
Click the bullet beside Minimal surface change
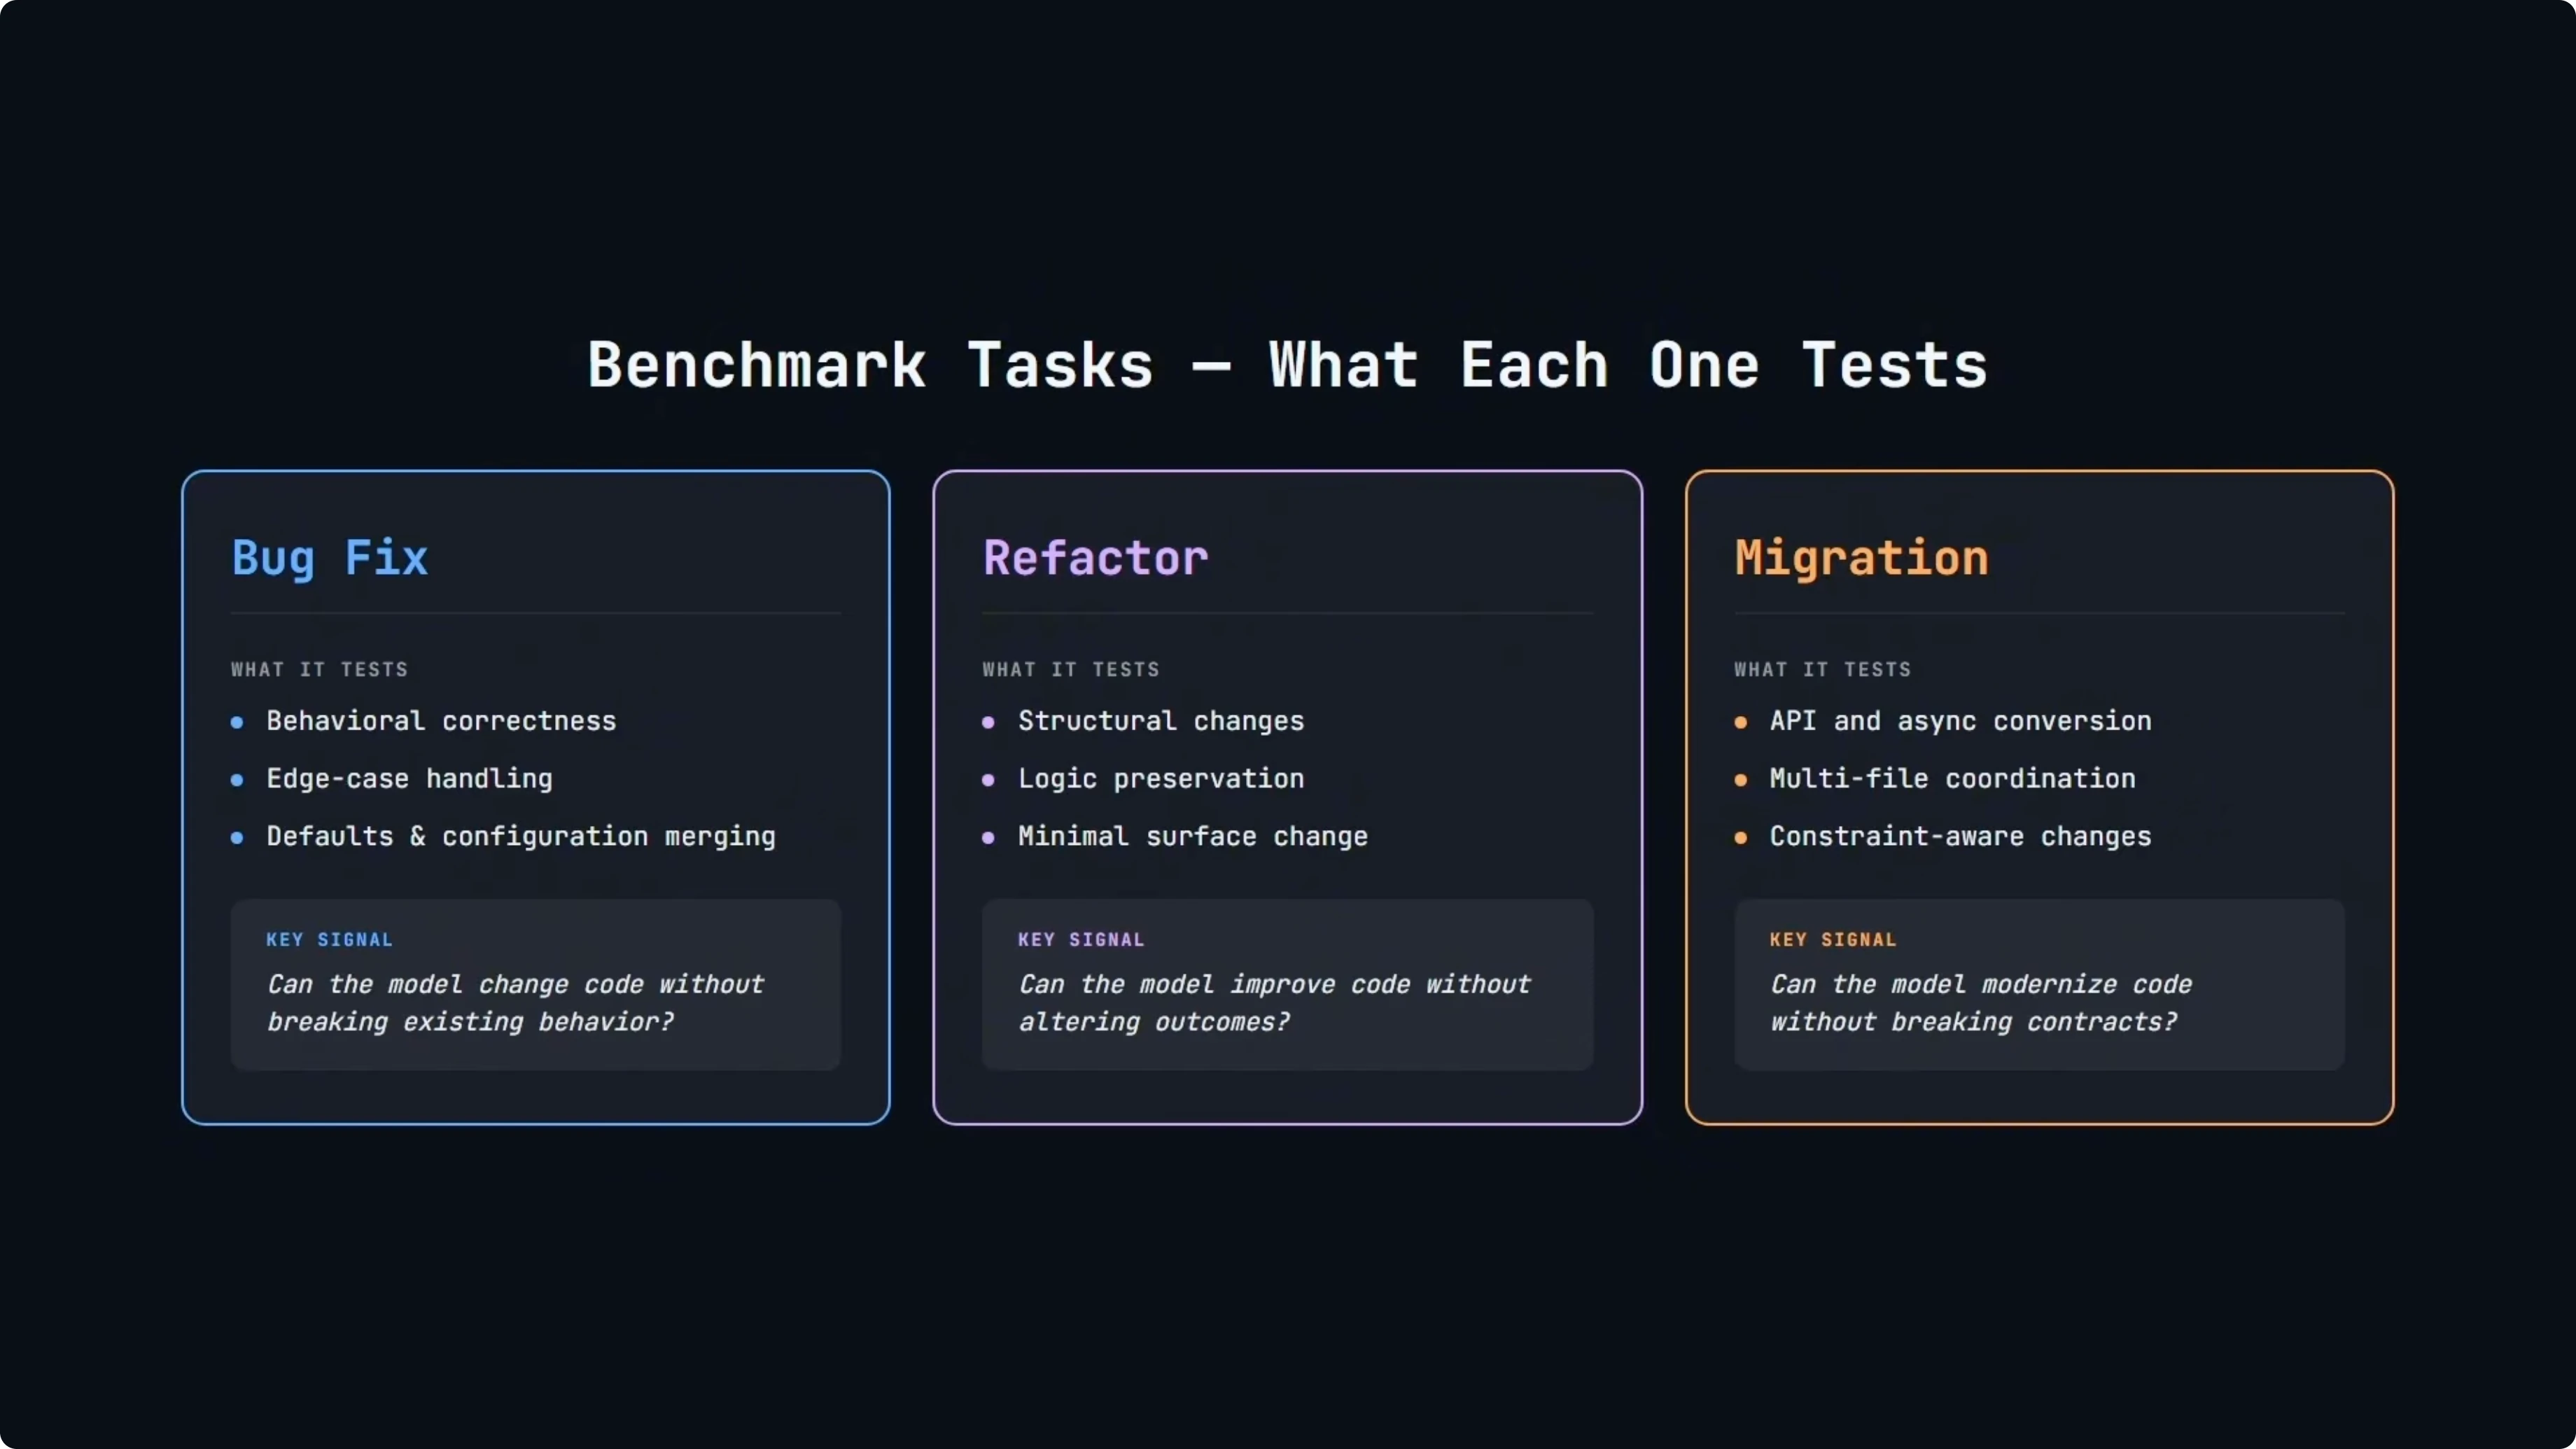coord(988,838)
